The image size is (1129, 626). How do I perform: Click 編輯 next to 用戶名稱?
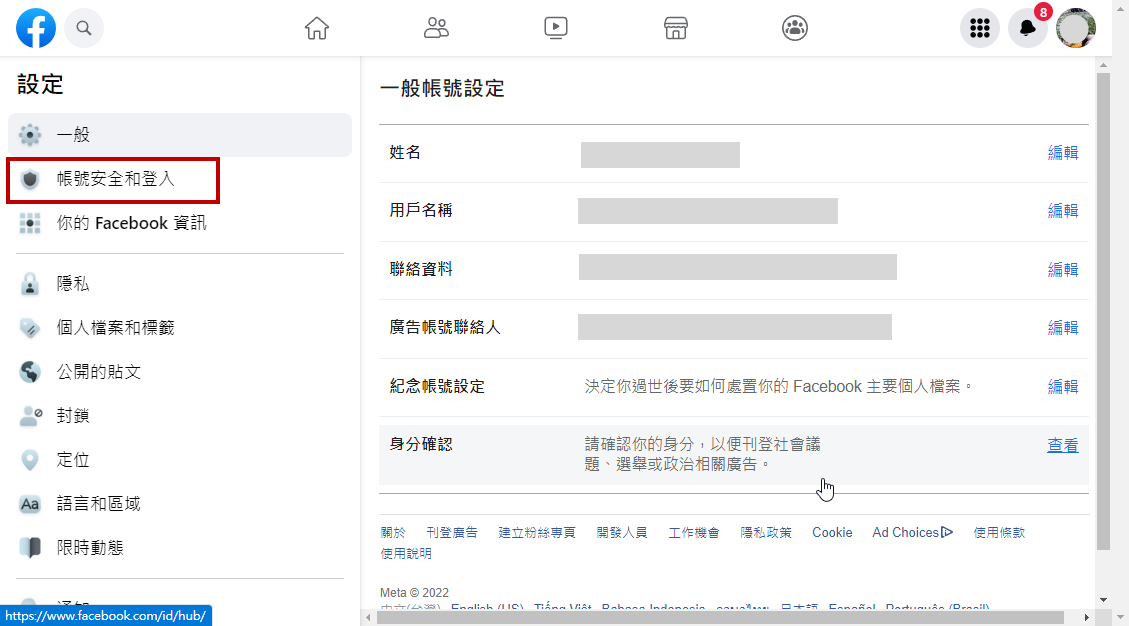(1062, 211)
